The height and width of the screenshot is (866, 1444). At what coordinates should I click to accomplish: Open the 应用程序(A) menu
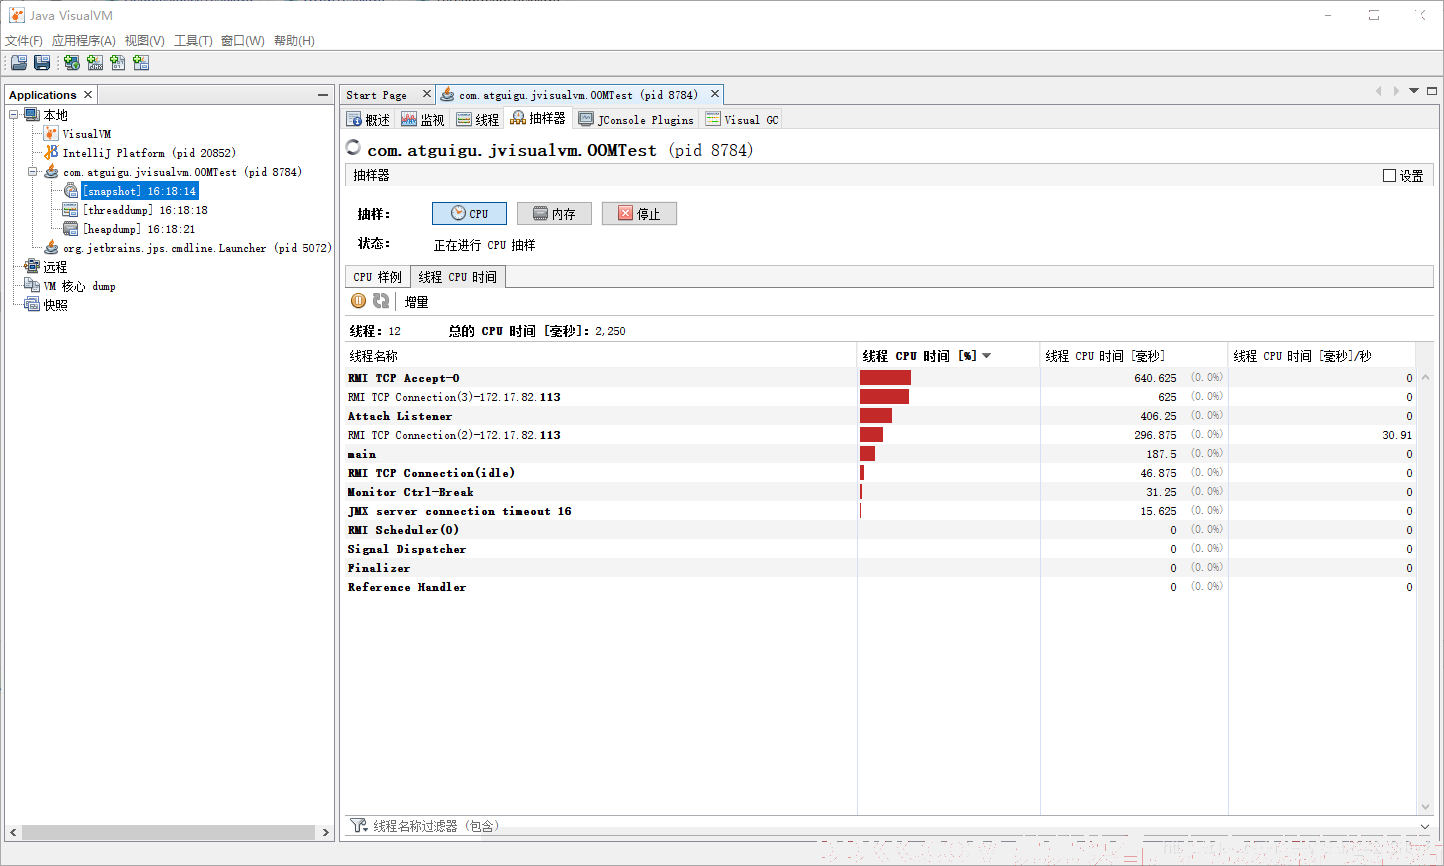point(84,40)
